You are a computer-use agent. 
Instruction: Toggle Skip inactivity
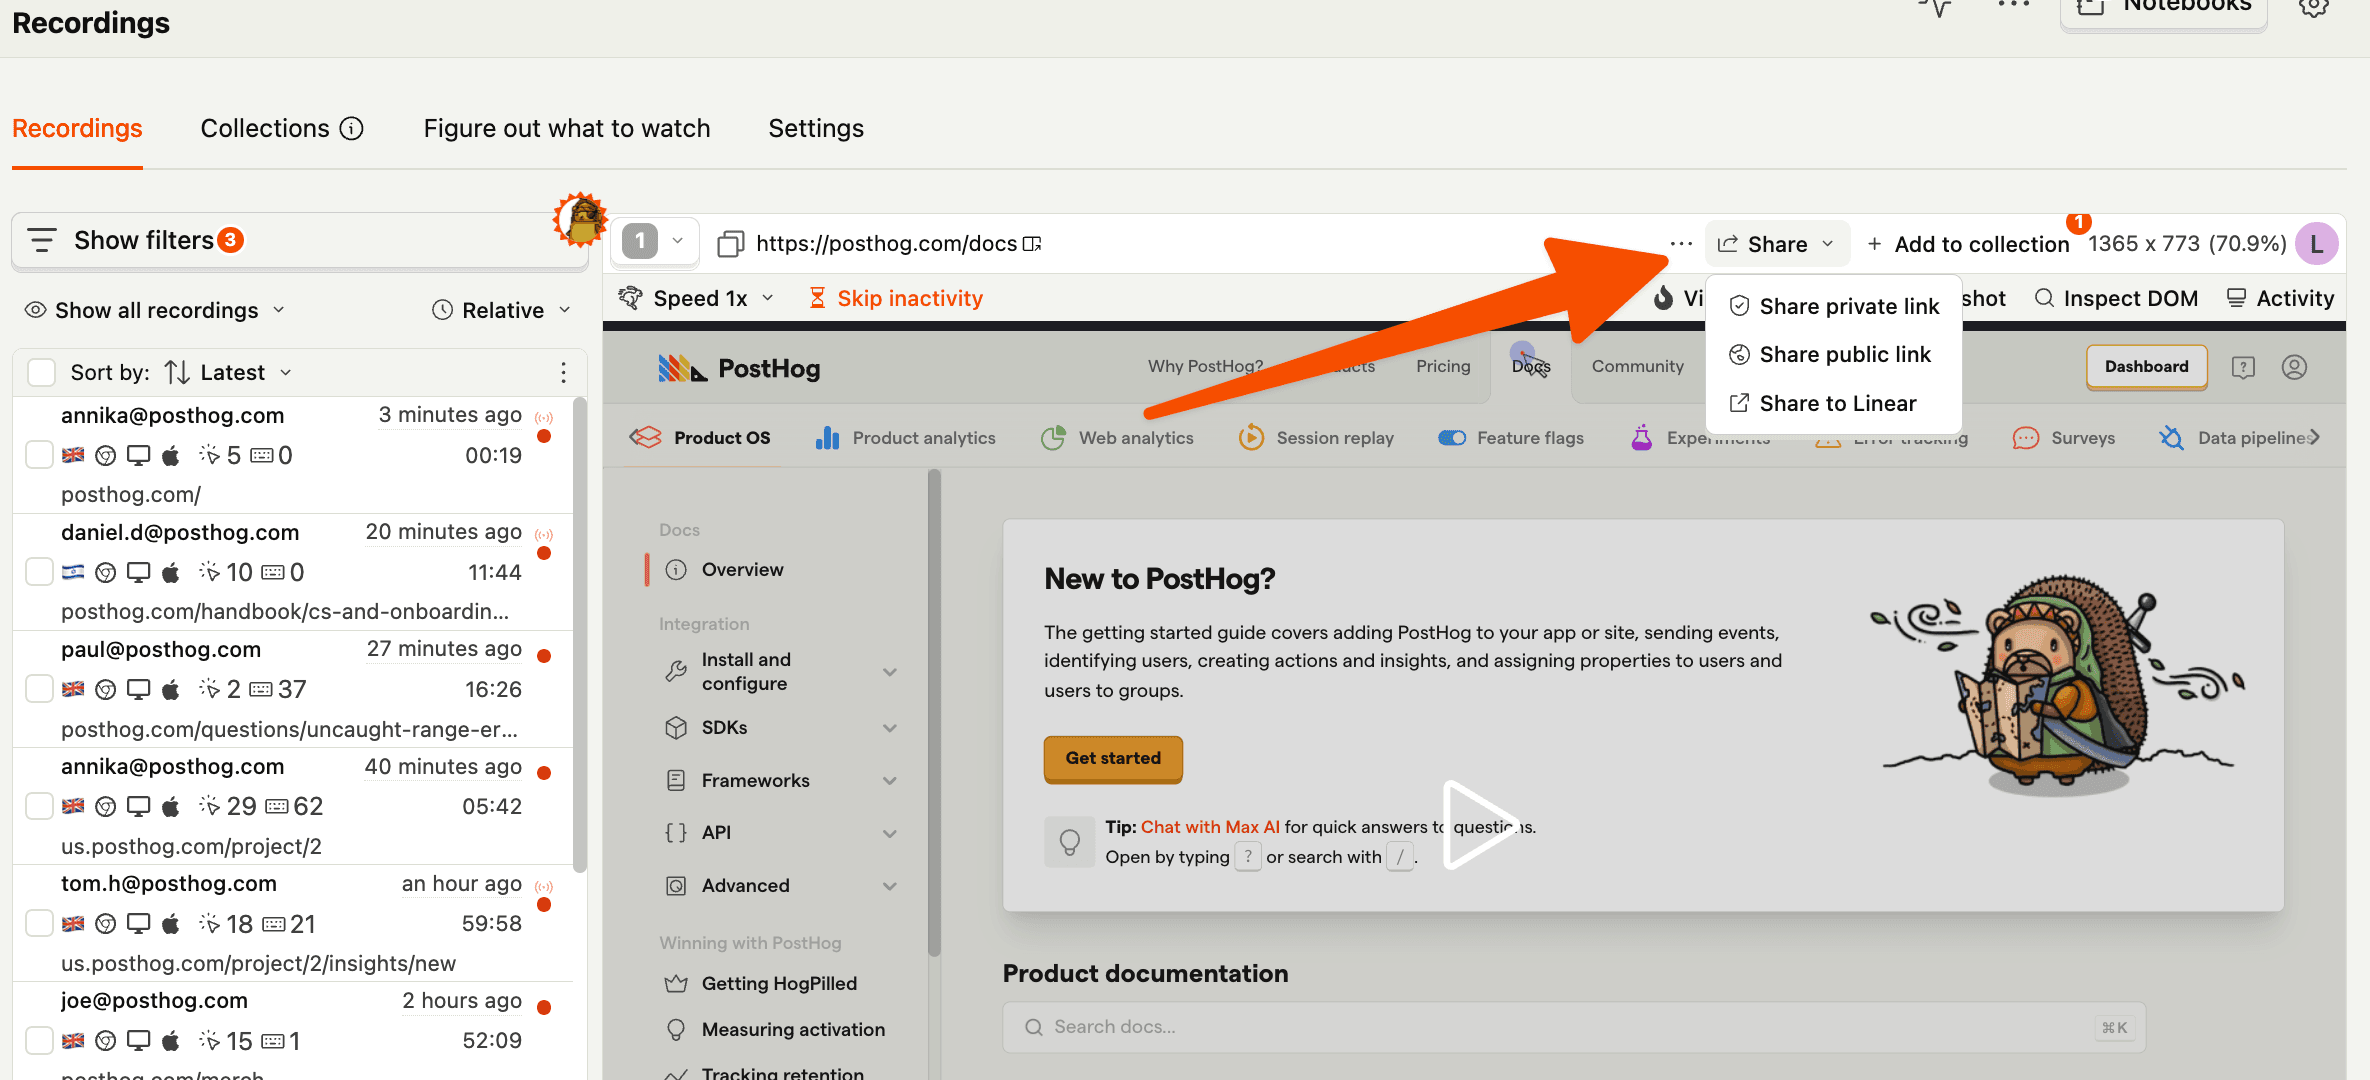tap(896, 298)
